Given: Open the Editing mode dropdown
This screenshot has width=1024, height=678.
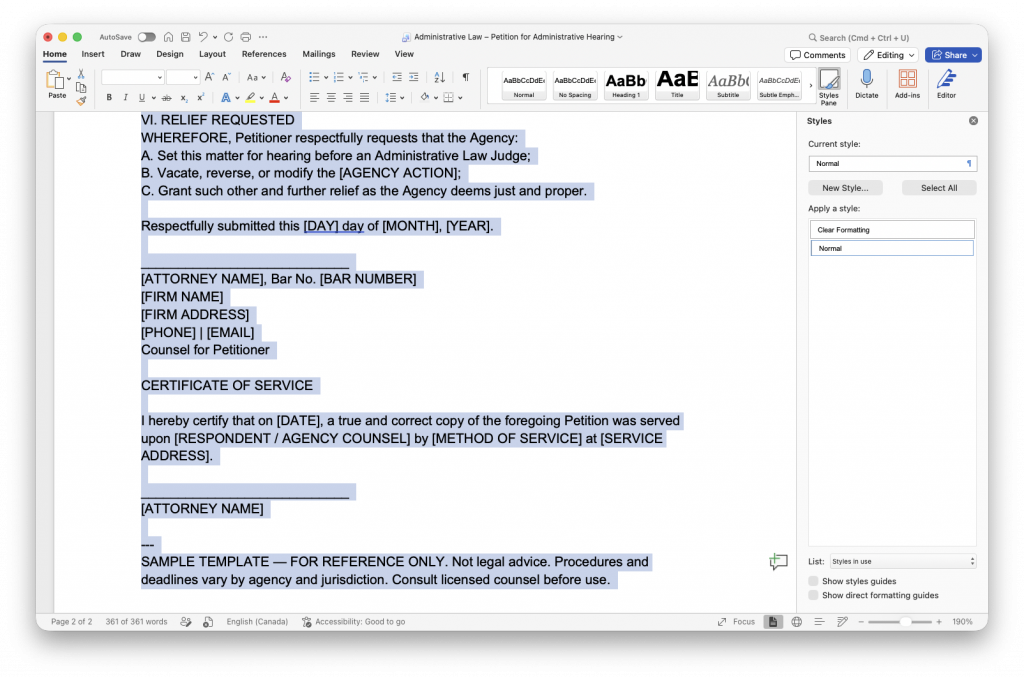Looking at the screenshot, I should coord(888,55).
